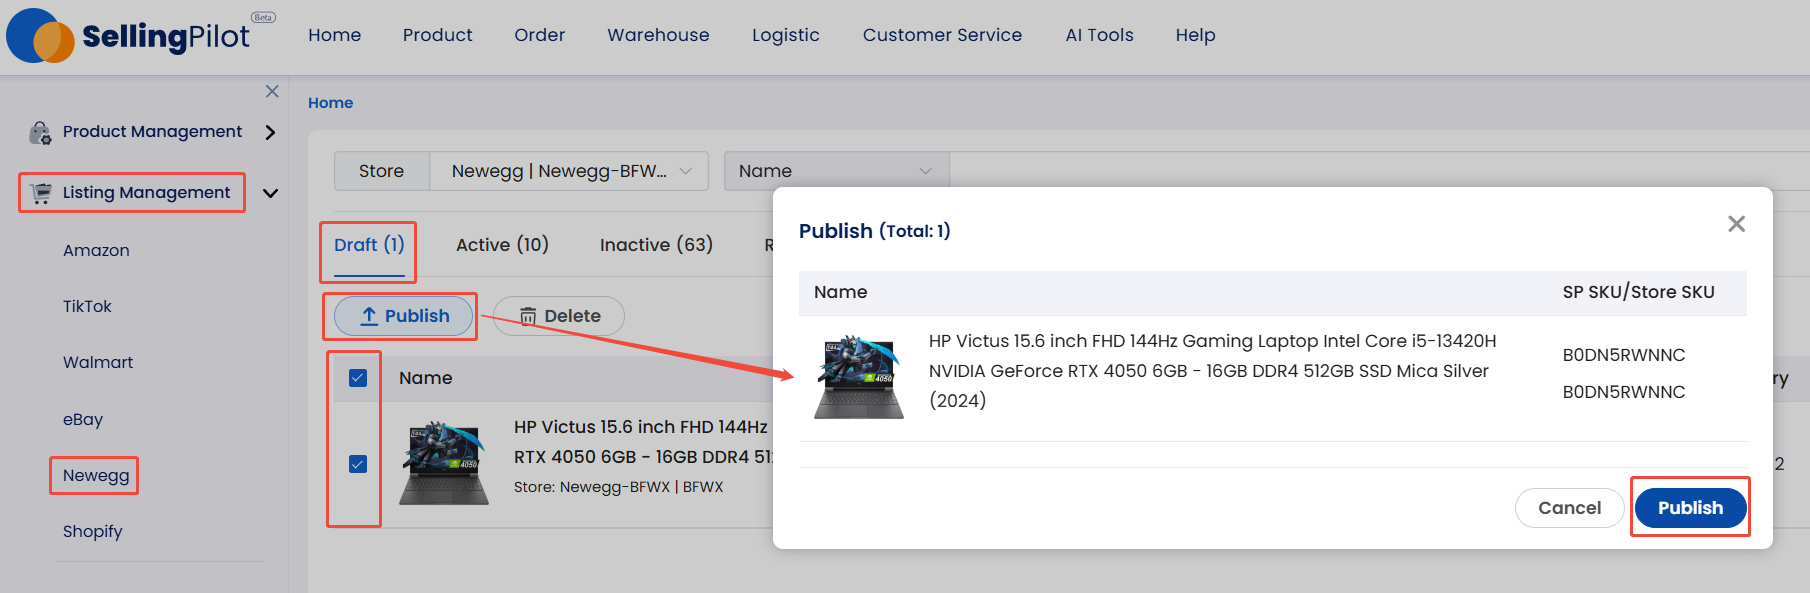This screenshot has width=1810, height=593.
Task: Select Walmart in the sidebar
Action: pos(98,363)
